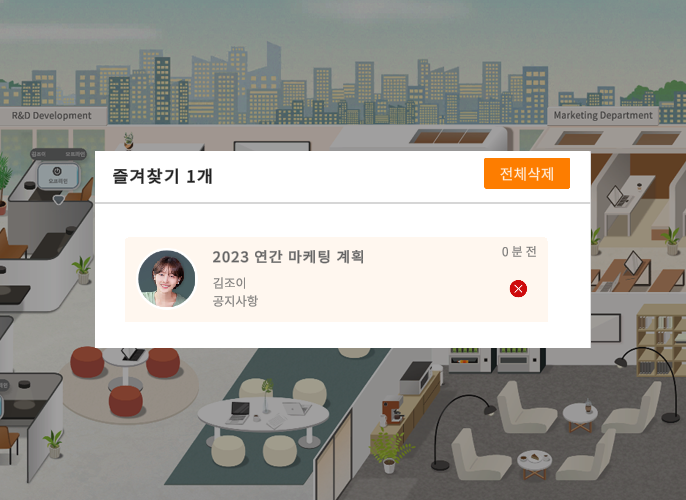This screenshot has width=686, height=500.
Task: Click the 0분 전 timestamp
Action: pos(519,252)
